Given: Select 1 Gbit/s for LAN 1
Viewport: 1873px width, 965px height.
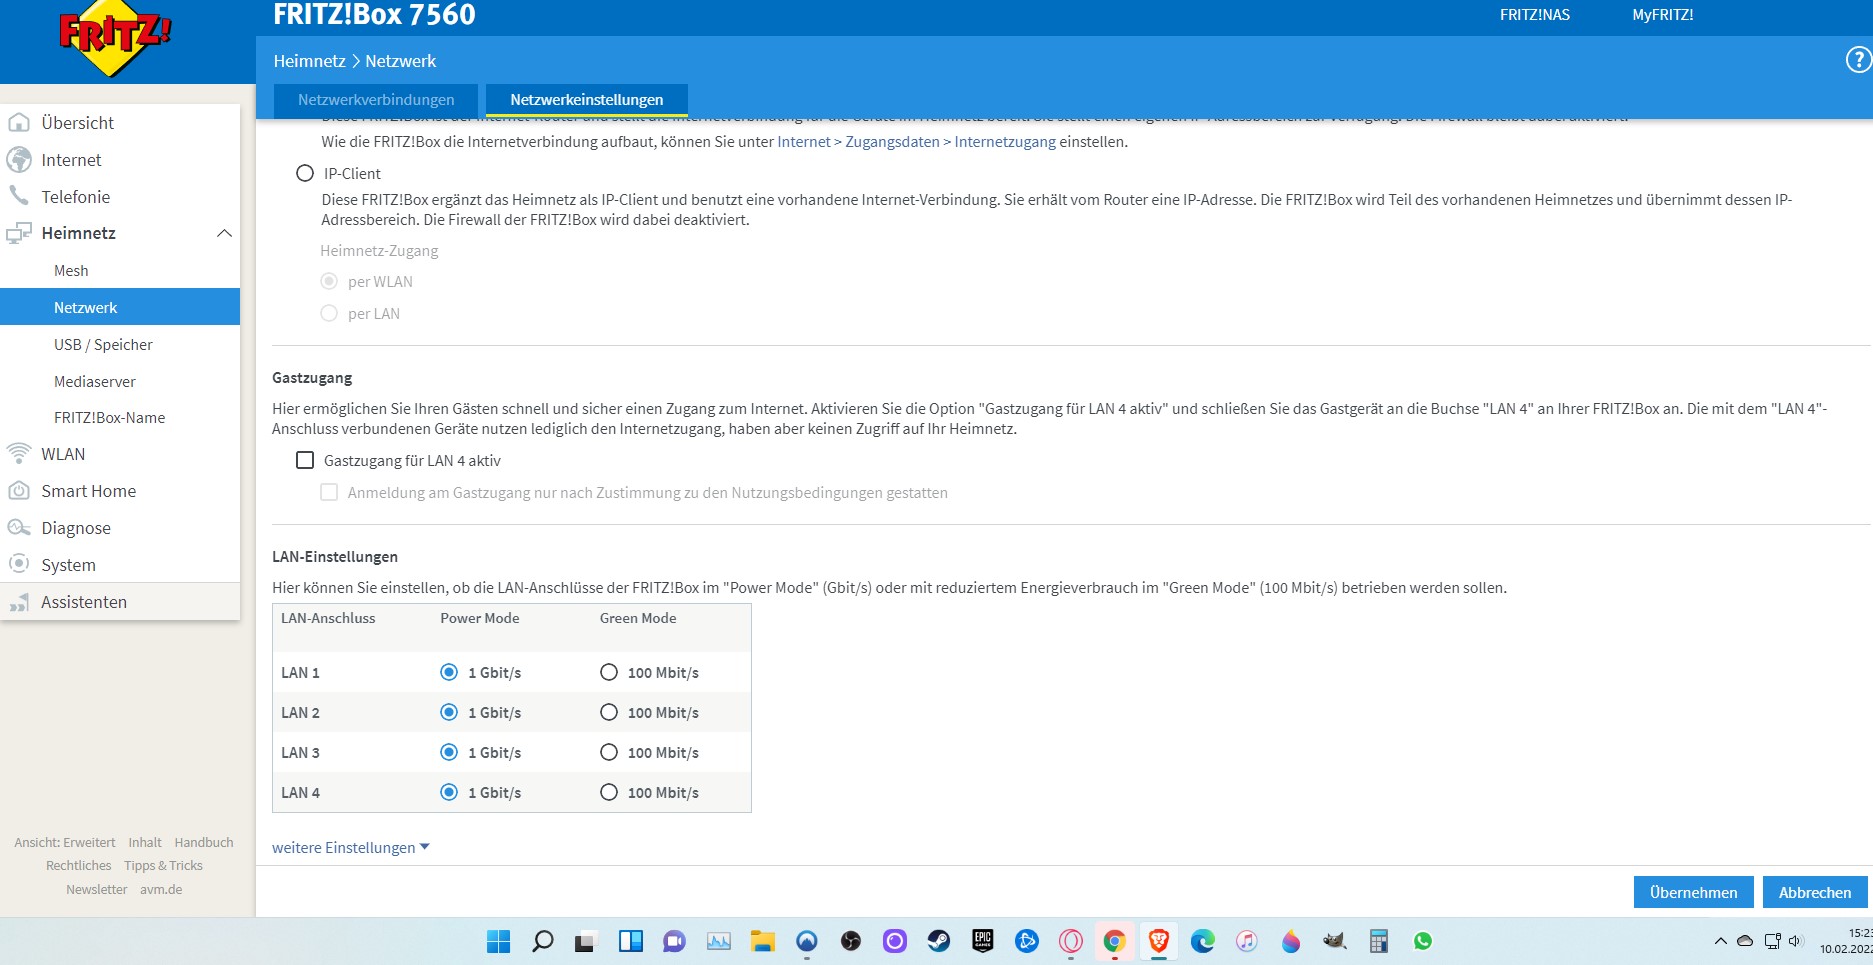Looking at the screenshot, I should pyautogui.click(x=449, y=672).
